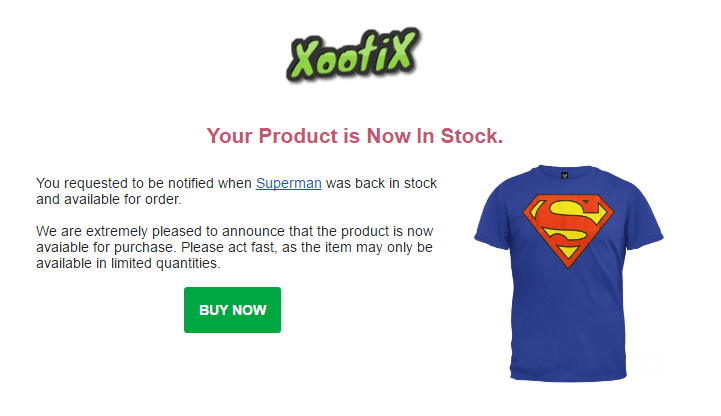Click the word 'Product' in the heading

(x=298, y=136)
